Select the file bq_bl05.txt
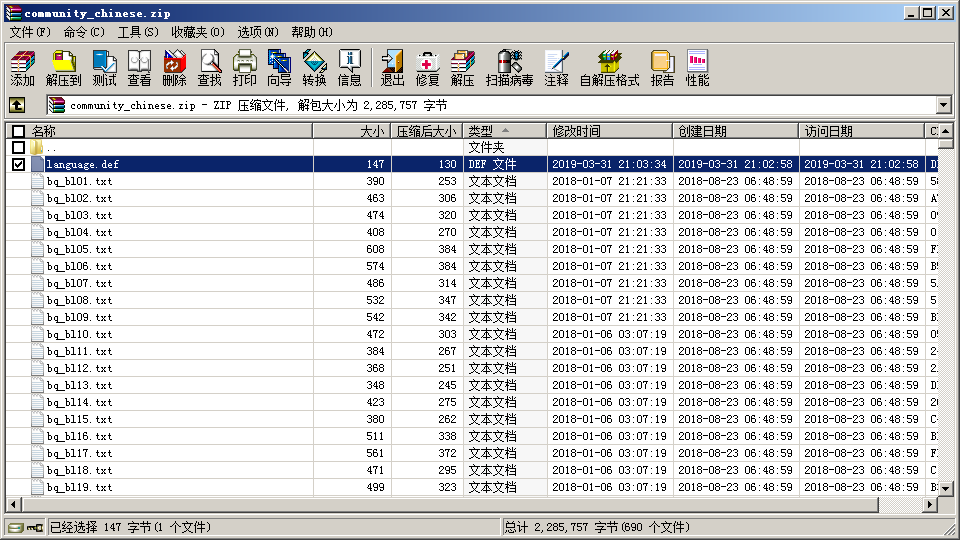Viewport: 960px width, 540px height. [80, 249]
